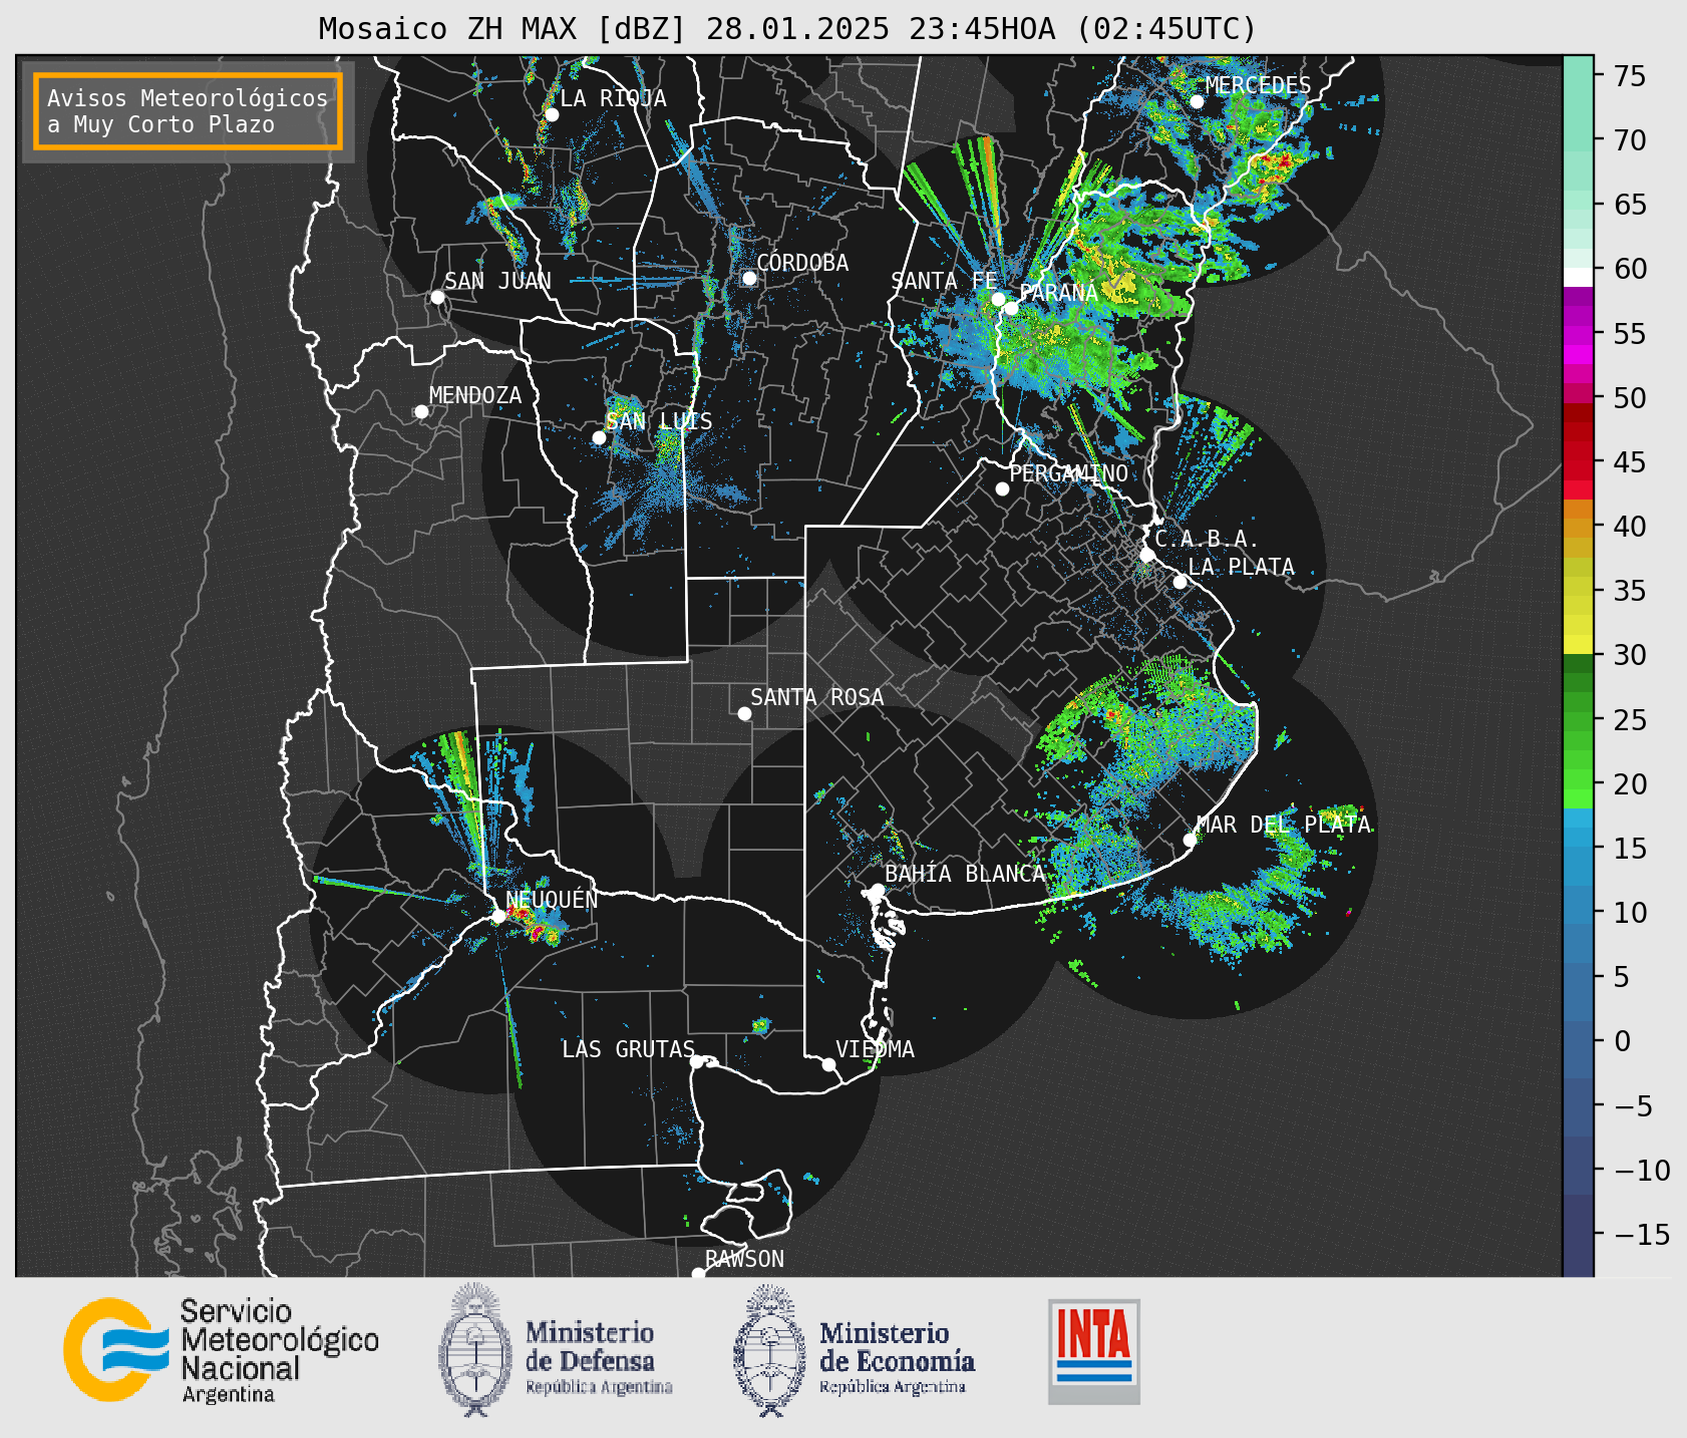The image size is (1687, 1438).
Task: Click the Ministerio de Economía text
Action: (897, 1357)
